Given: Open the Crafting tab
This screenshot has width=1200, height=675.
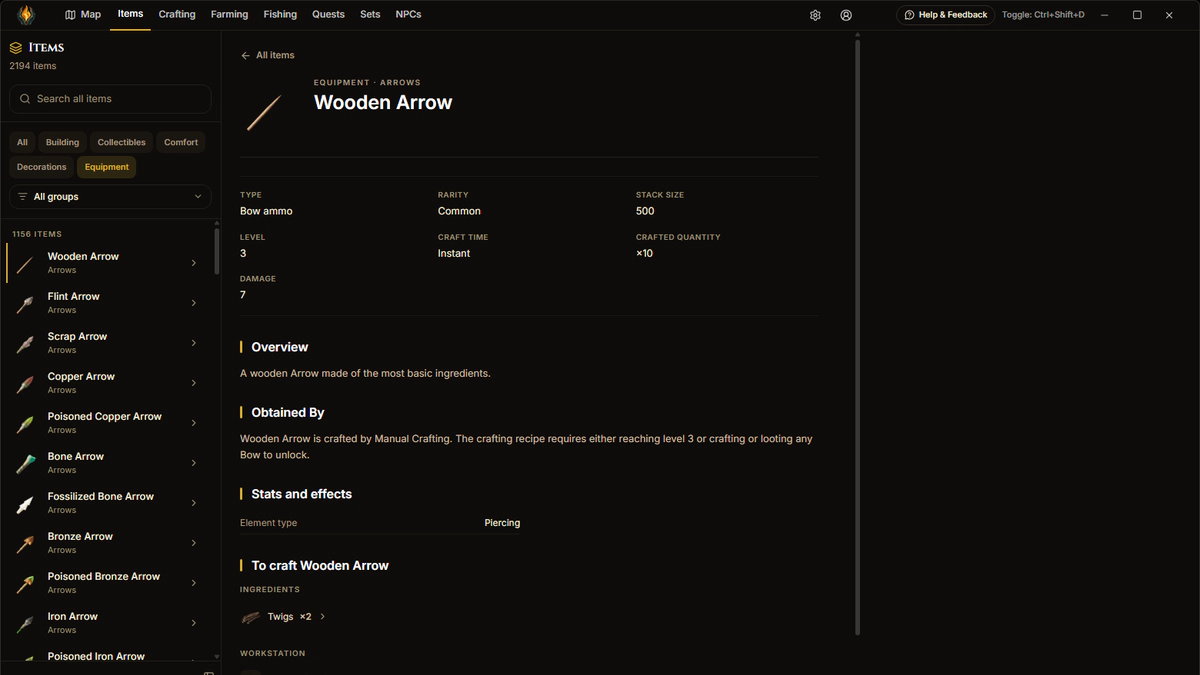Looking at the screenshot, I should [177, 15].
